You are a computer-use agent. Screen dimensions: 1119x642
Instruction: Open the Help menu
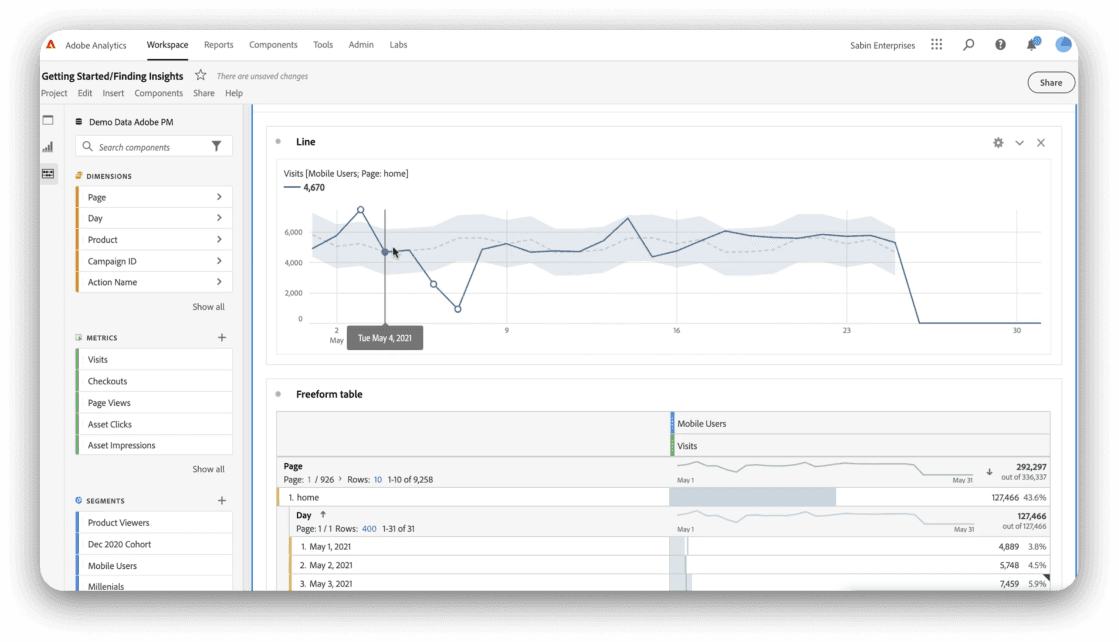click(x=234, y=93)
